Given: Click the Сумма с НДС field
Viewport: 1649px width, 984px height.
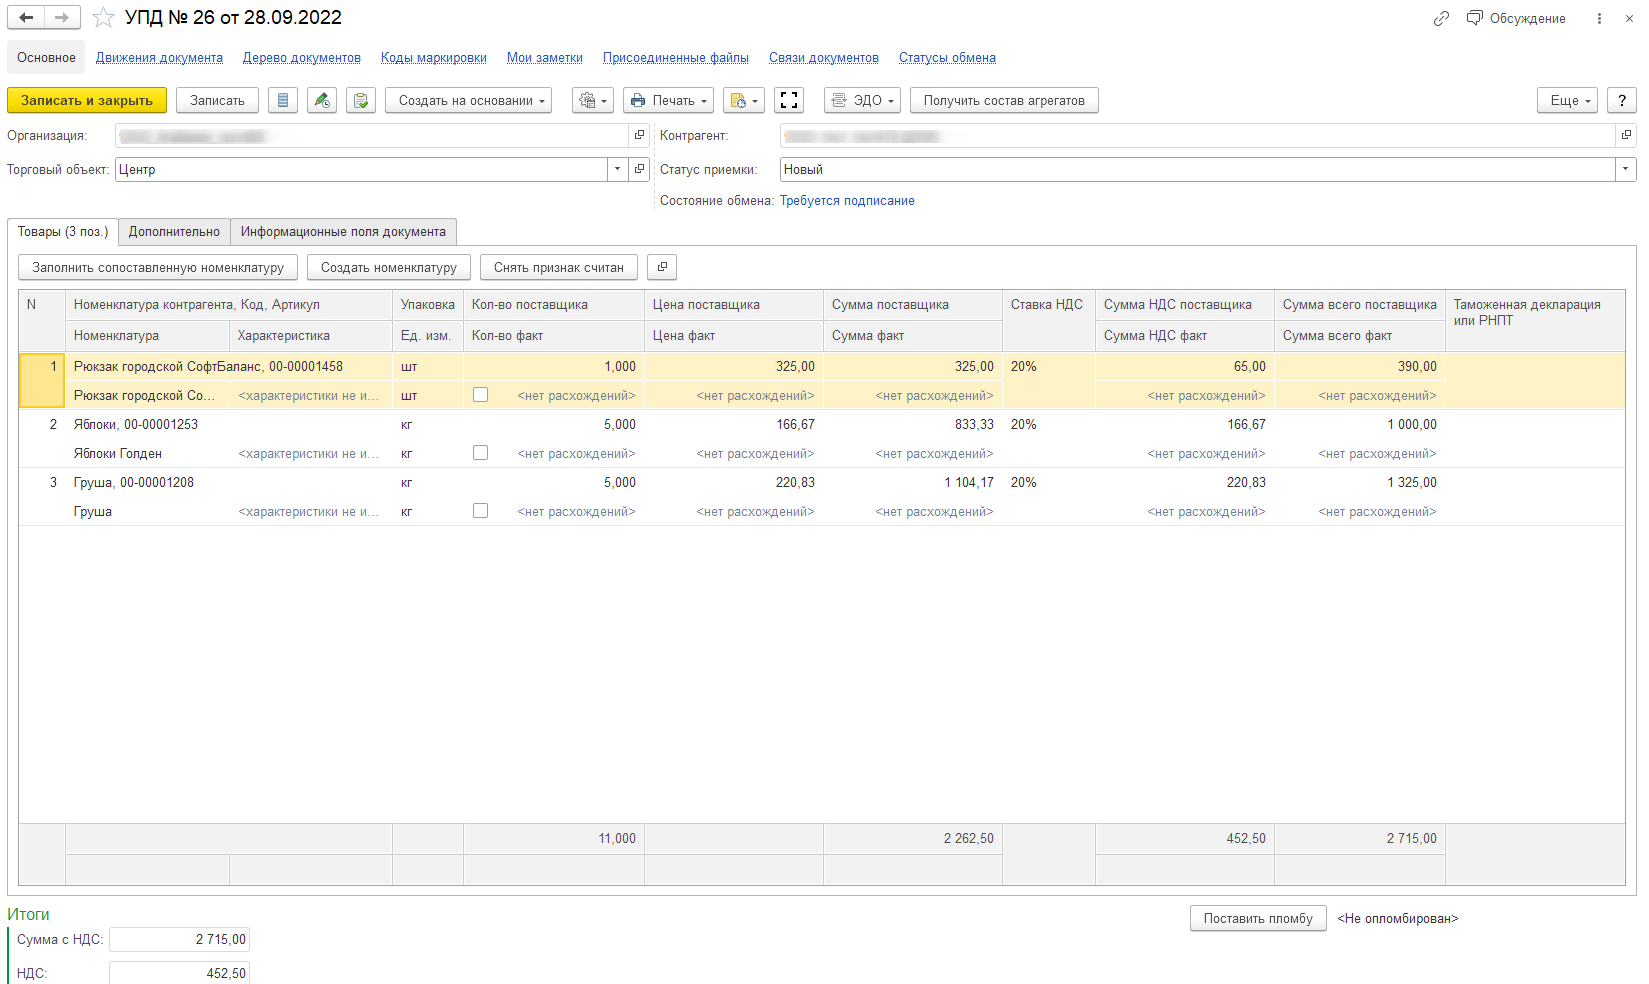Looking at the screenshot, I should point(179,940).
